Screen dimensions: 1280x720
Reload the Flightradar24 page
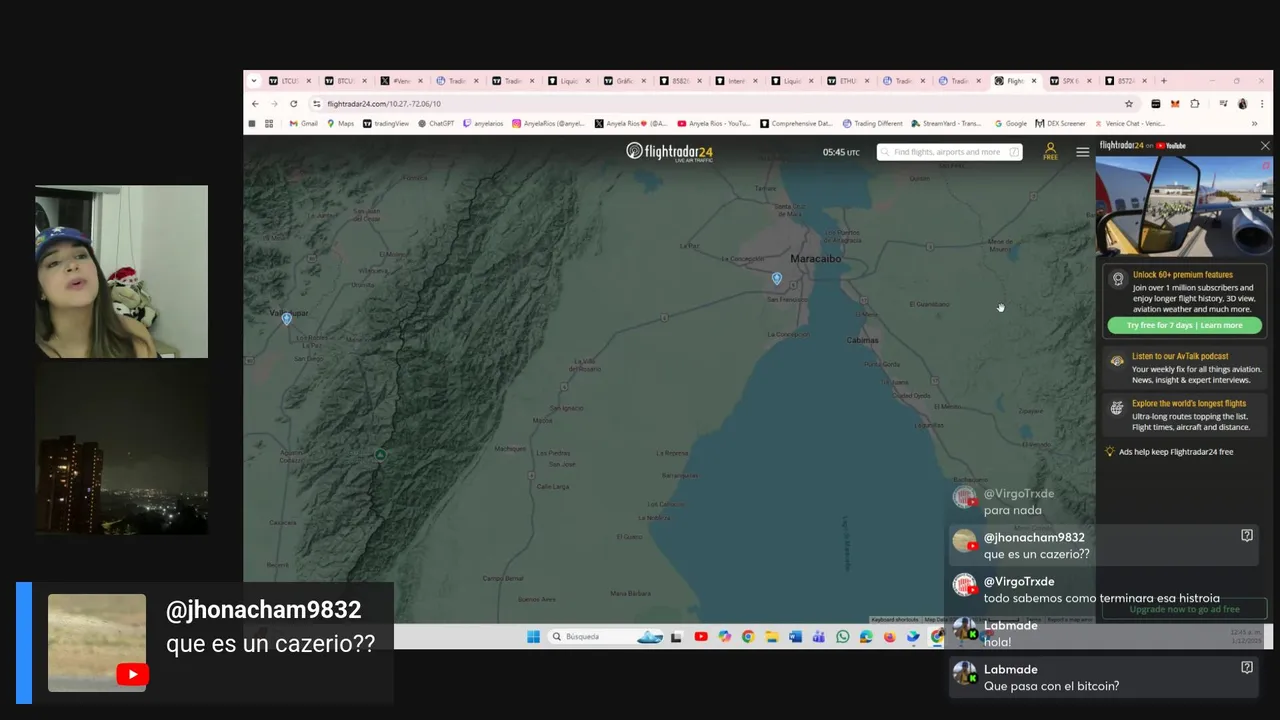point(293,104)
